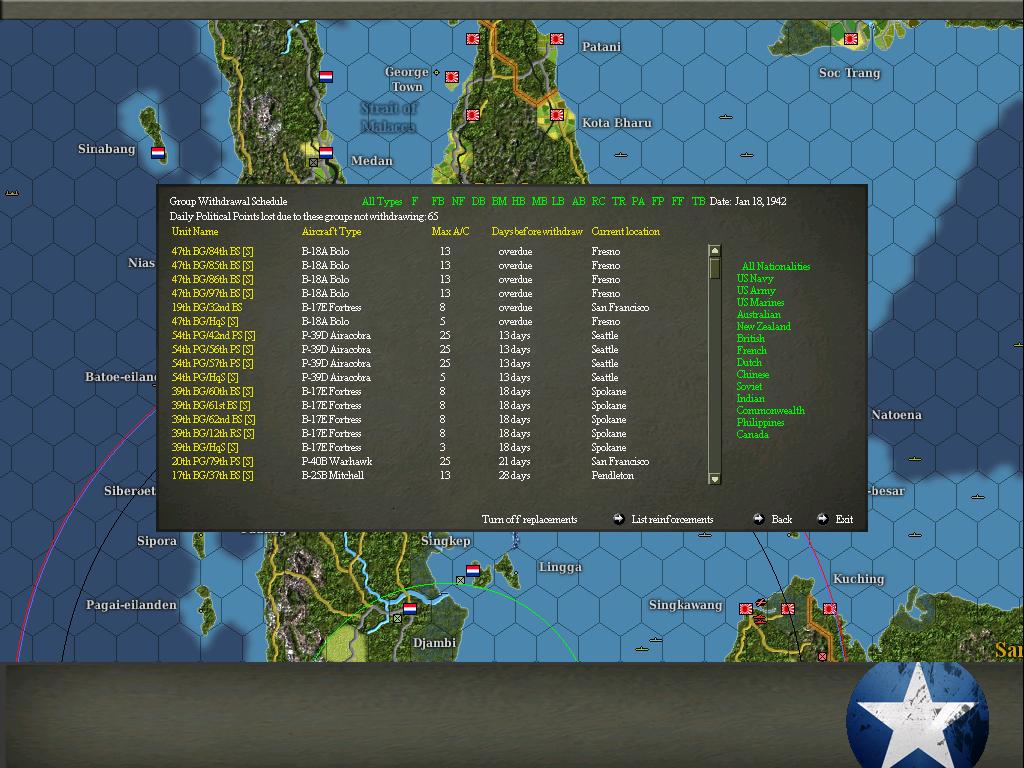Filter groups by Canada
Image resolution: width=1024 pixels, height=768 pixels.
click(x=752, y=434)
